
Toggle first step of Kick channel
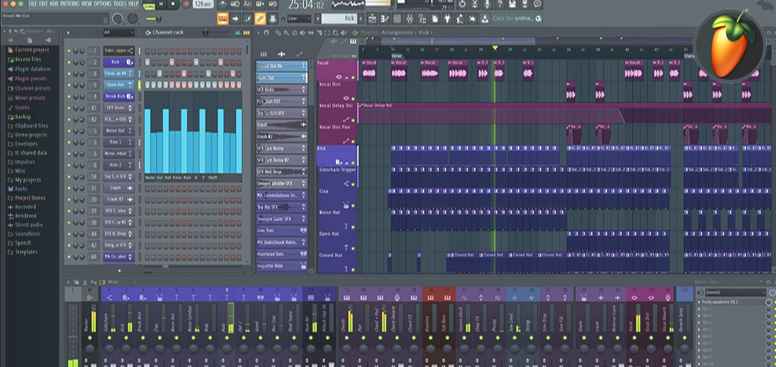click(x=147, y=62)
